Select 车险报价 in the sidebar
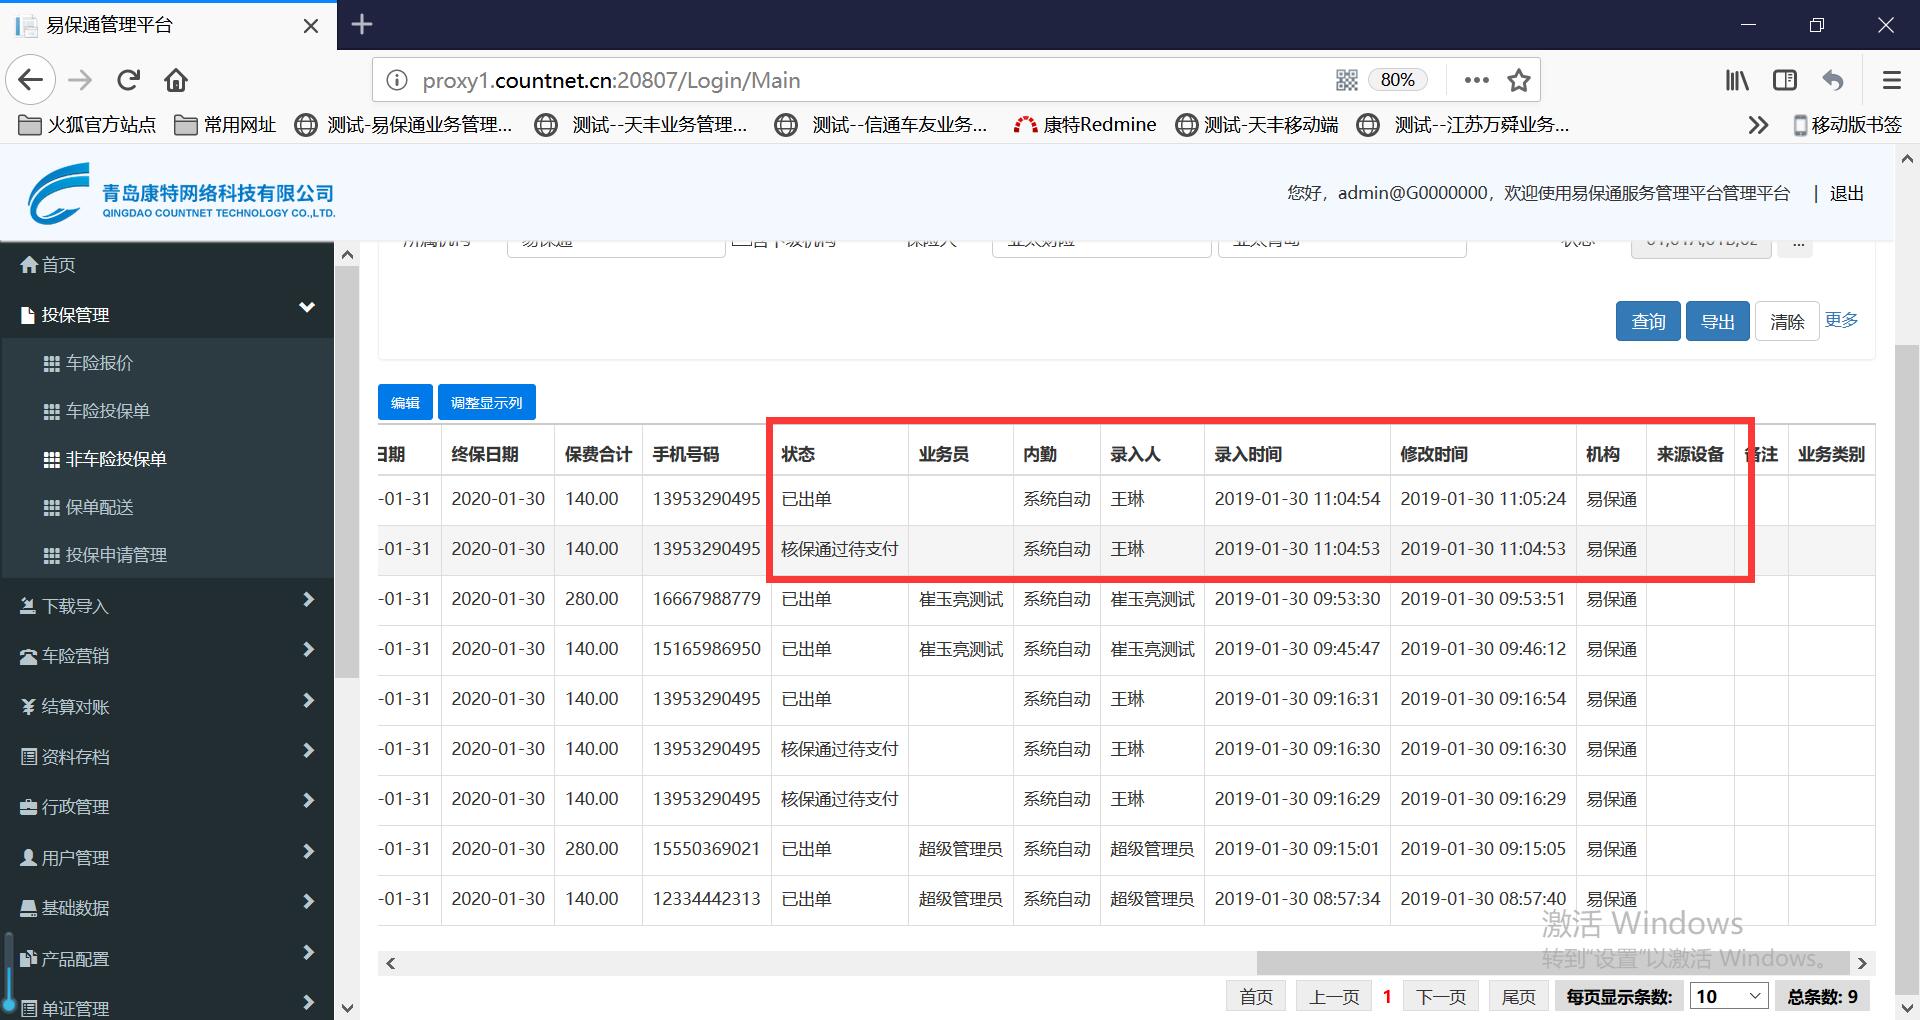This screenshot has height=1020, width=1920. pyautogui.click(x=99, y=363)
